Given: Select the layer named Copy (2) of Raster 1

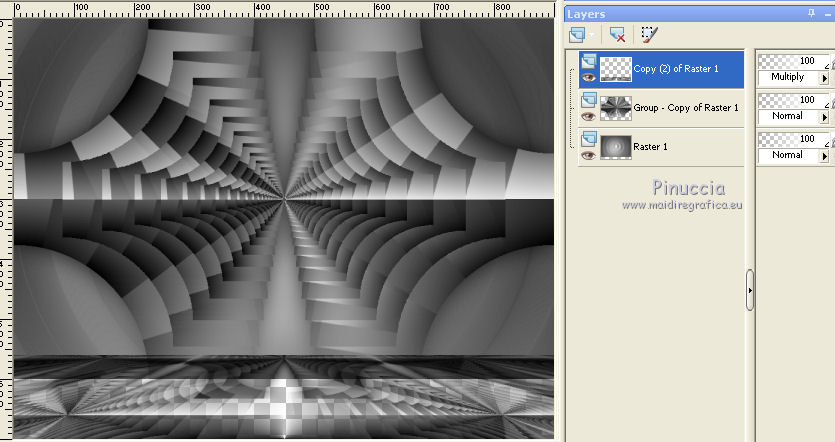Looking at the screenshot, I should pyautogui.click(x=676, y=69).
